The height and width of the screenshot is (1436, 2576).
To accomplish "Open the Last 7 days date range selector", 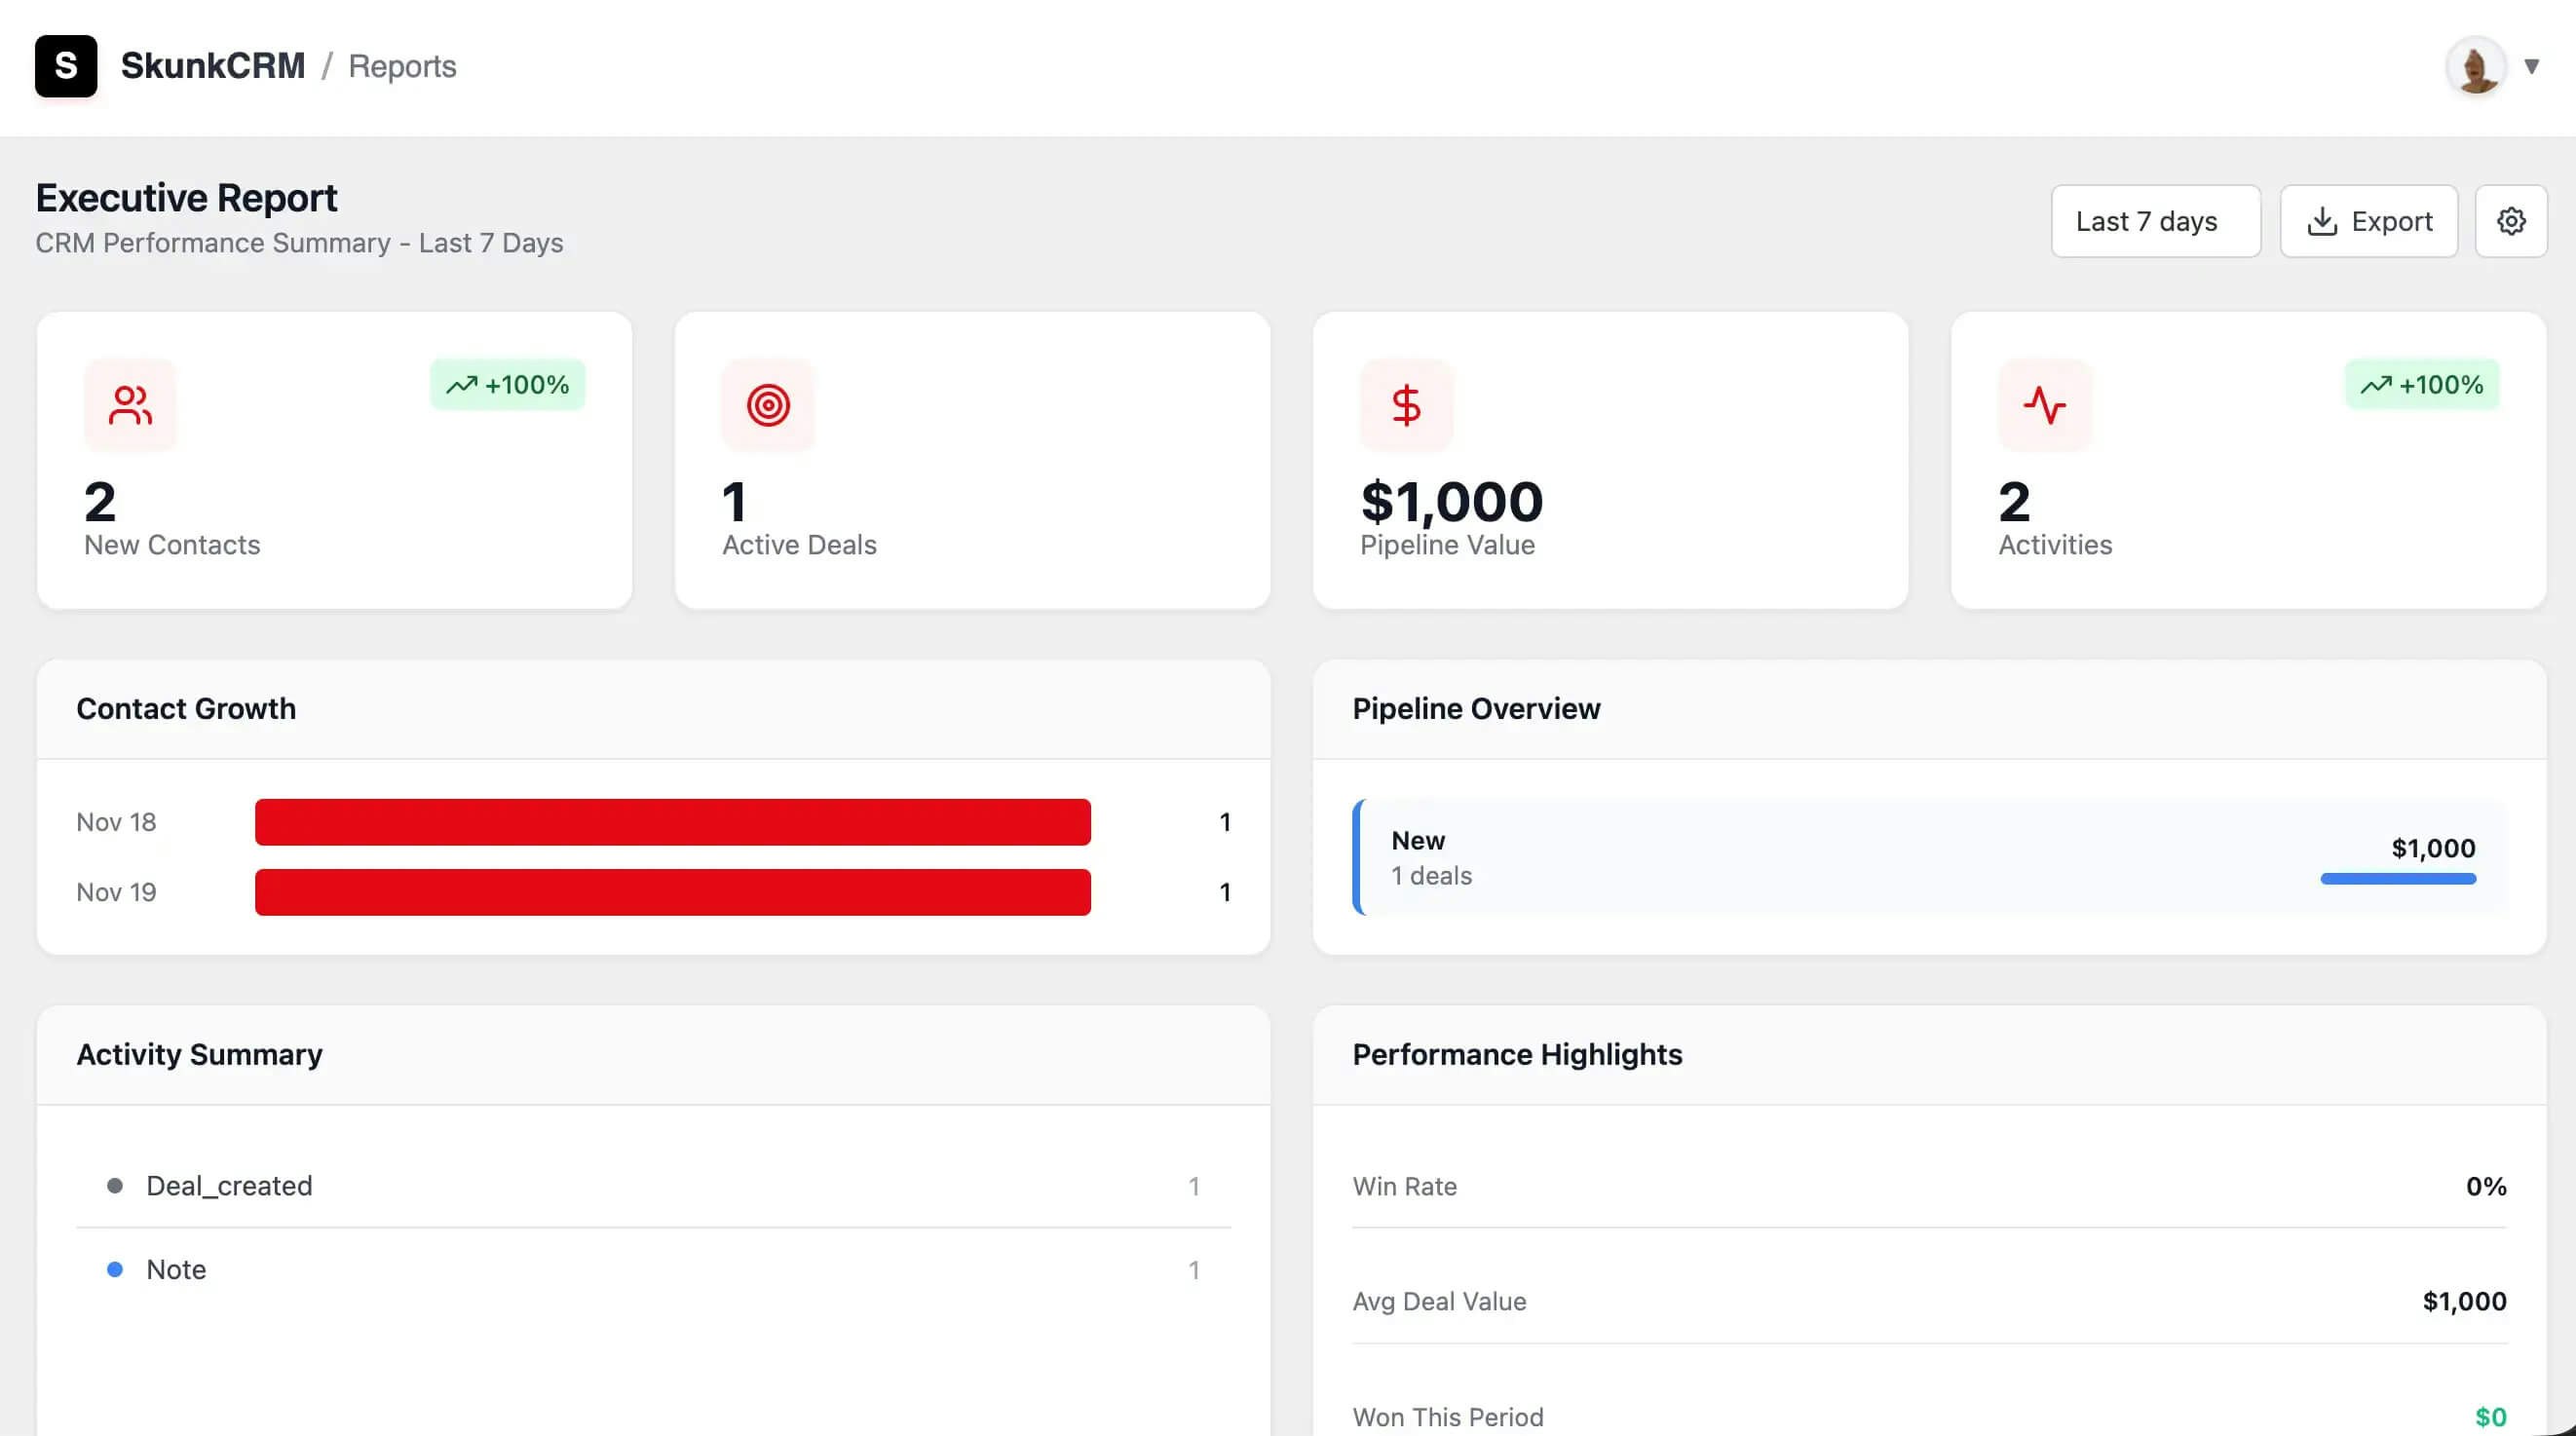I will (x=2156, y=221).
